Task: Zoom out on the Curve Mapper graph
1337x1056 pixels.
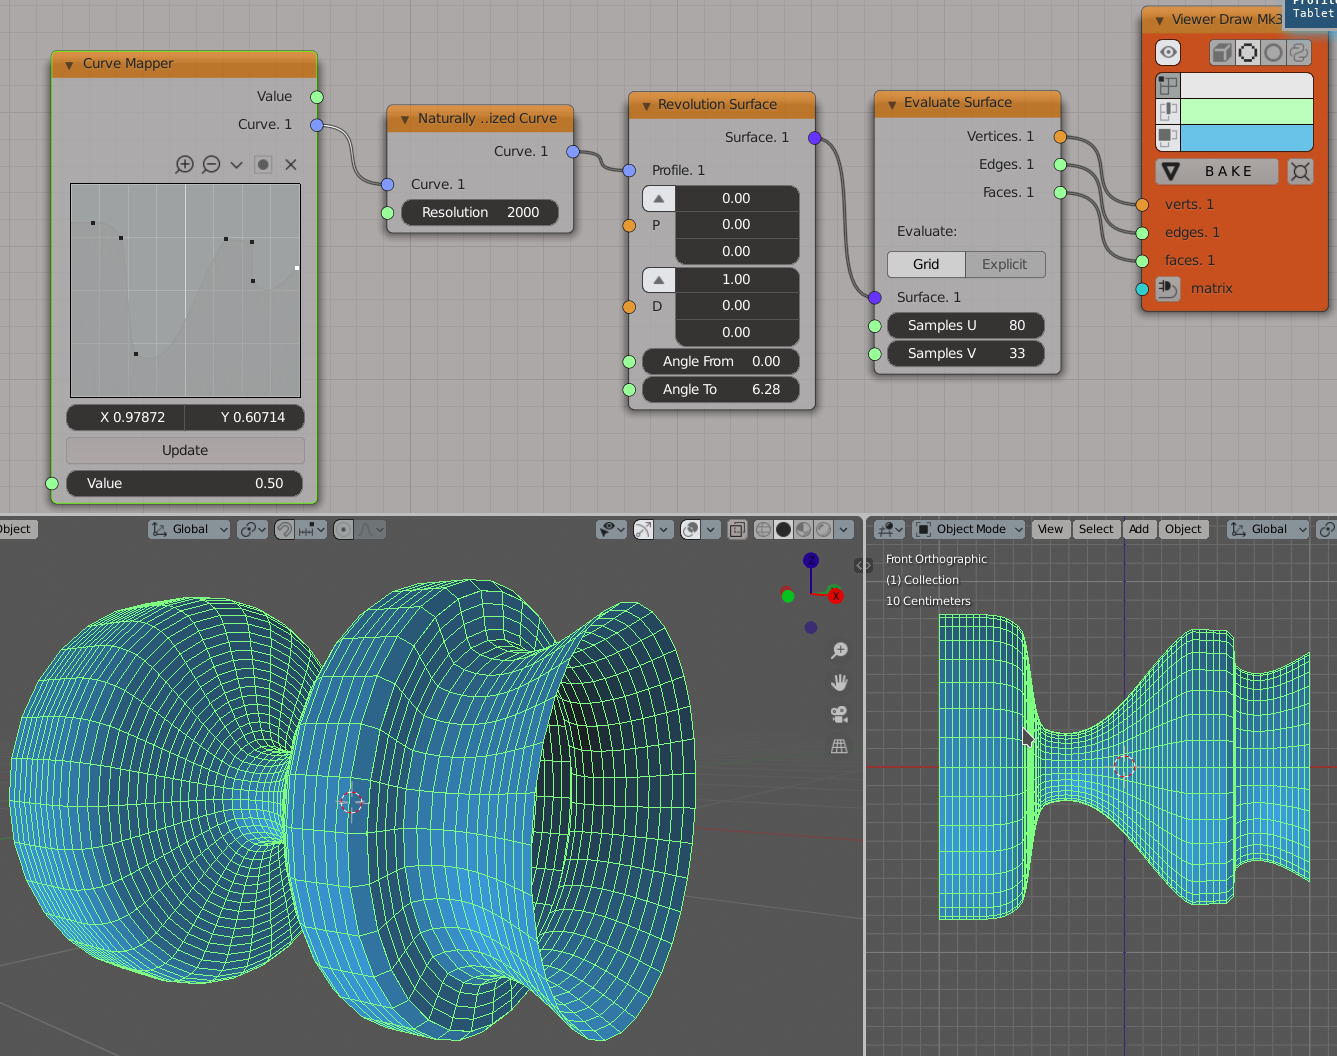Action: pyautogui.click(x=211, y=165)
